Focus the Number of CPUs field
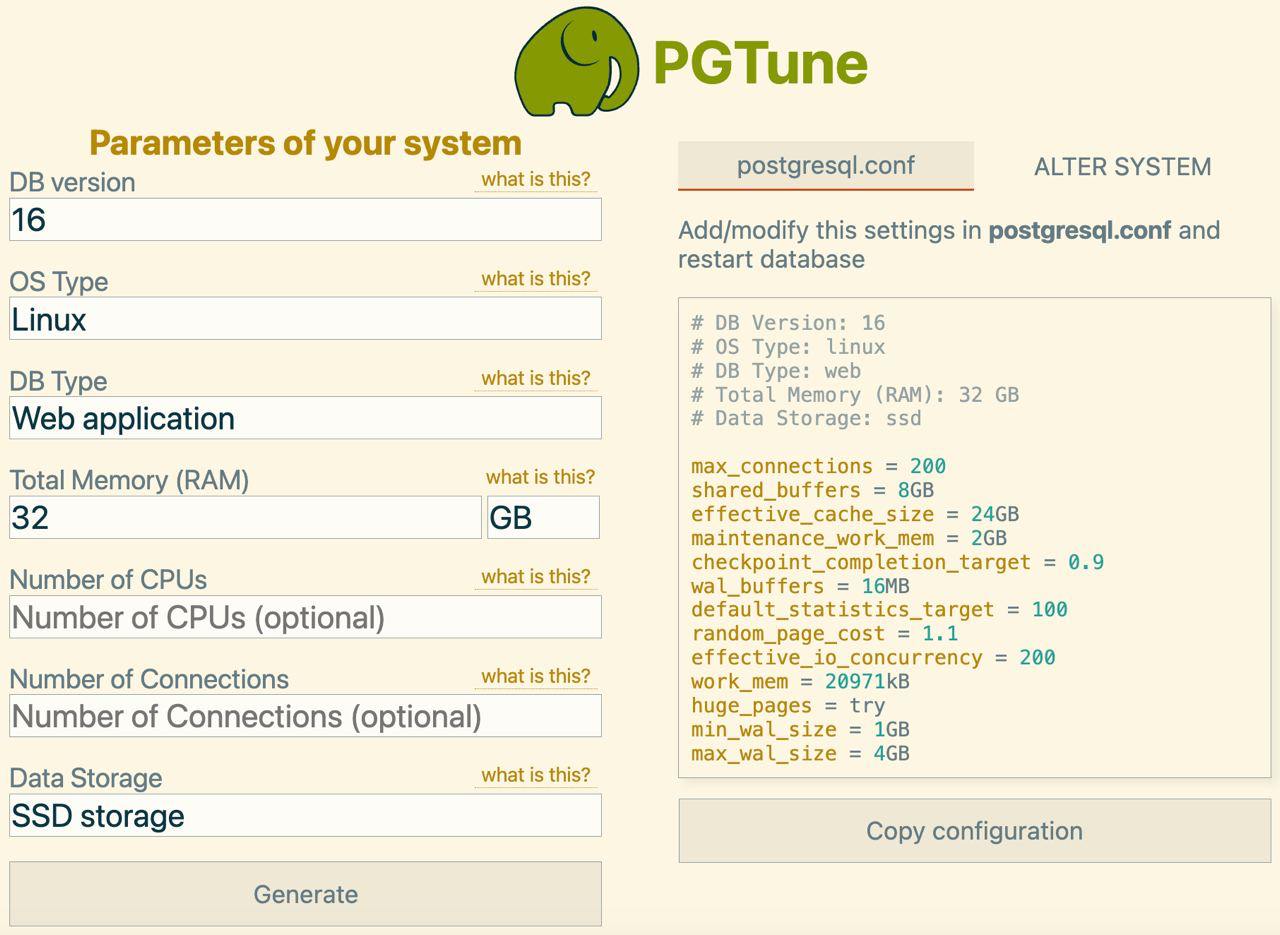This screenshot has width=1280, height=935. (x=305, y=617)
